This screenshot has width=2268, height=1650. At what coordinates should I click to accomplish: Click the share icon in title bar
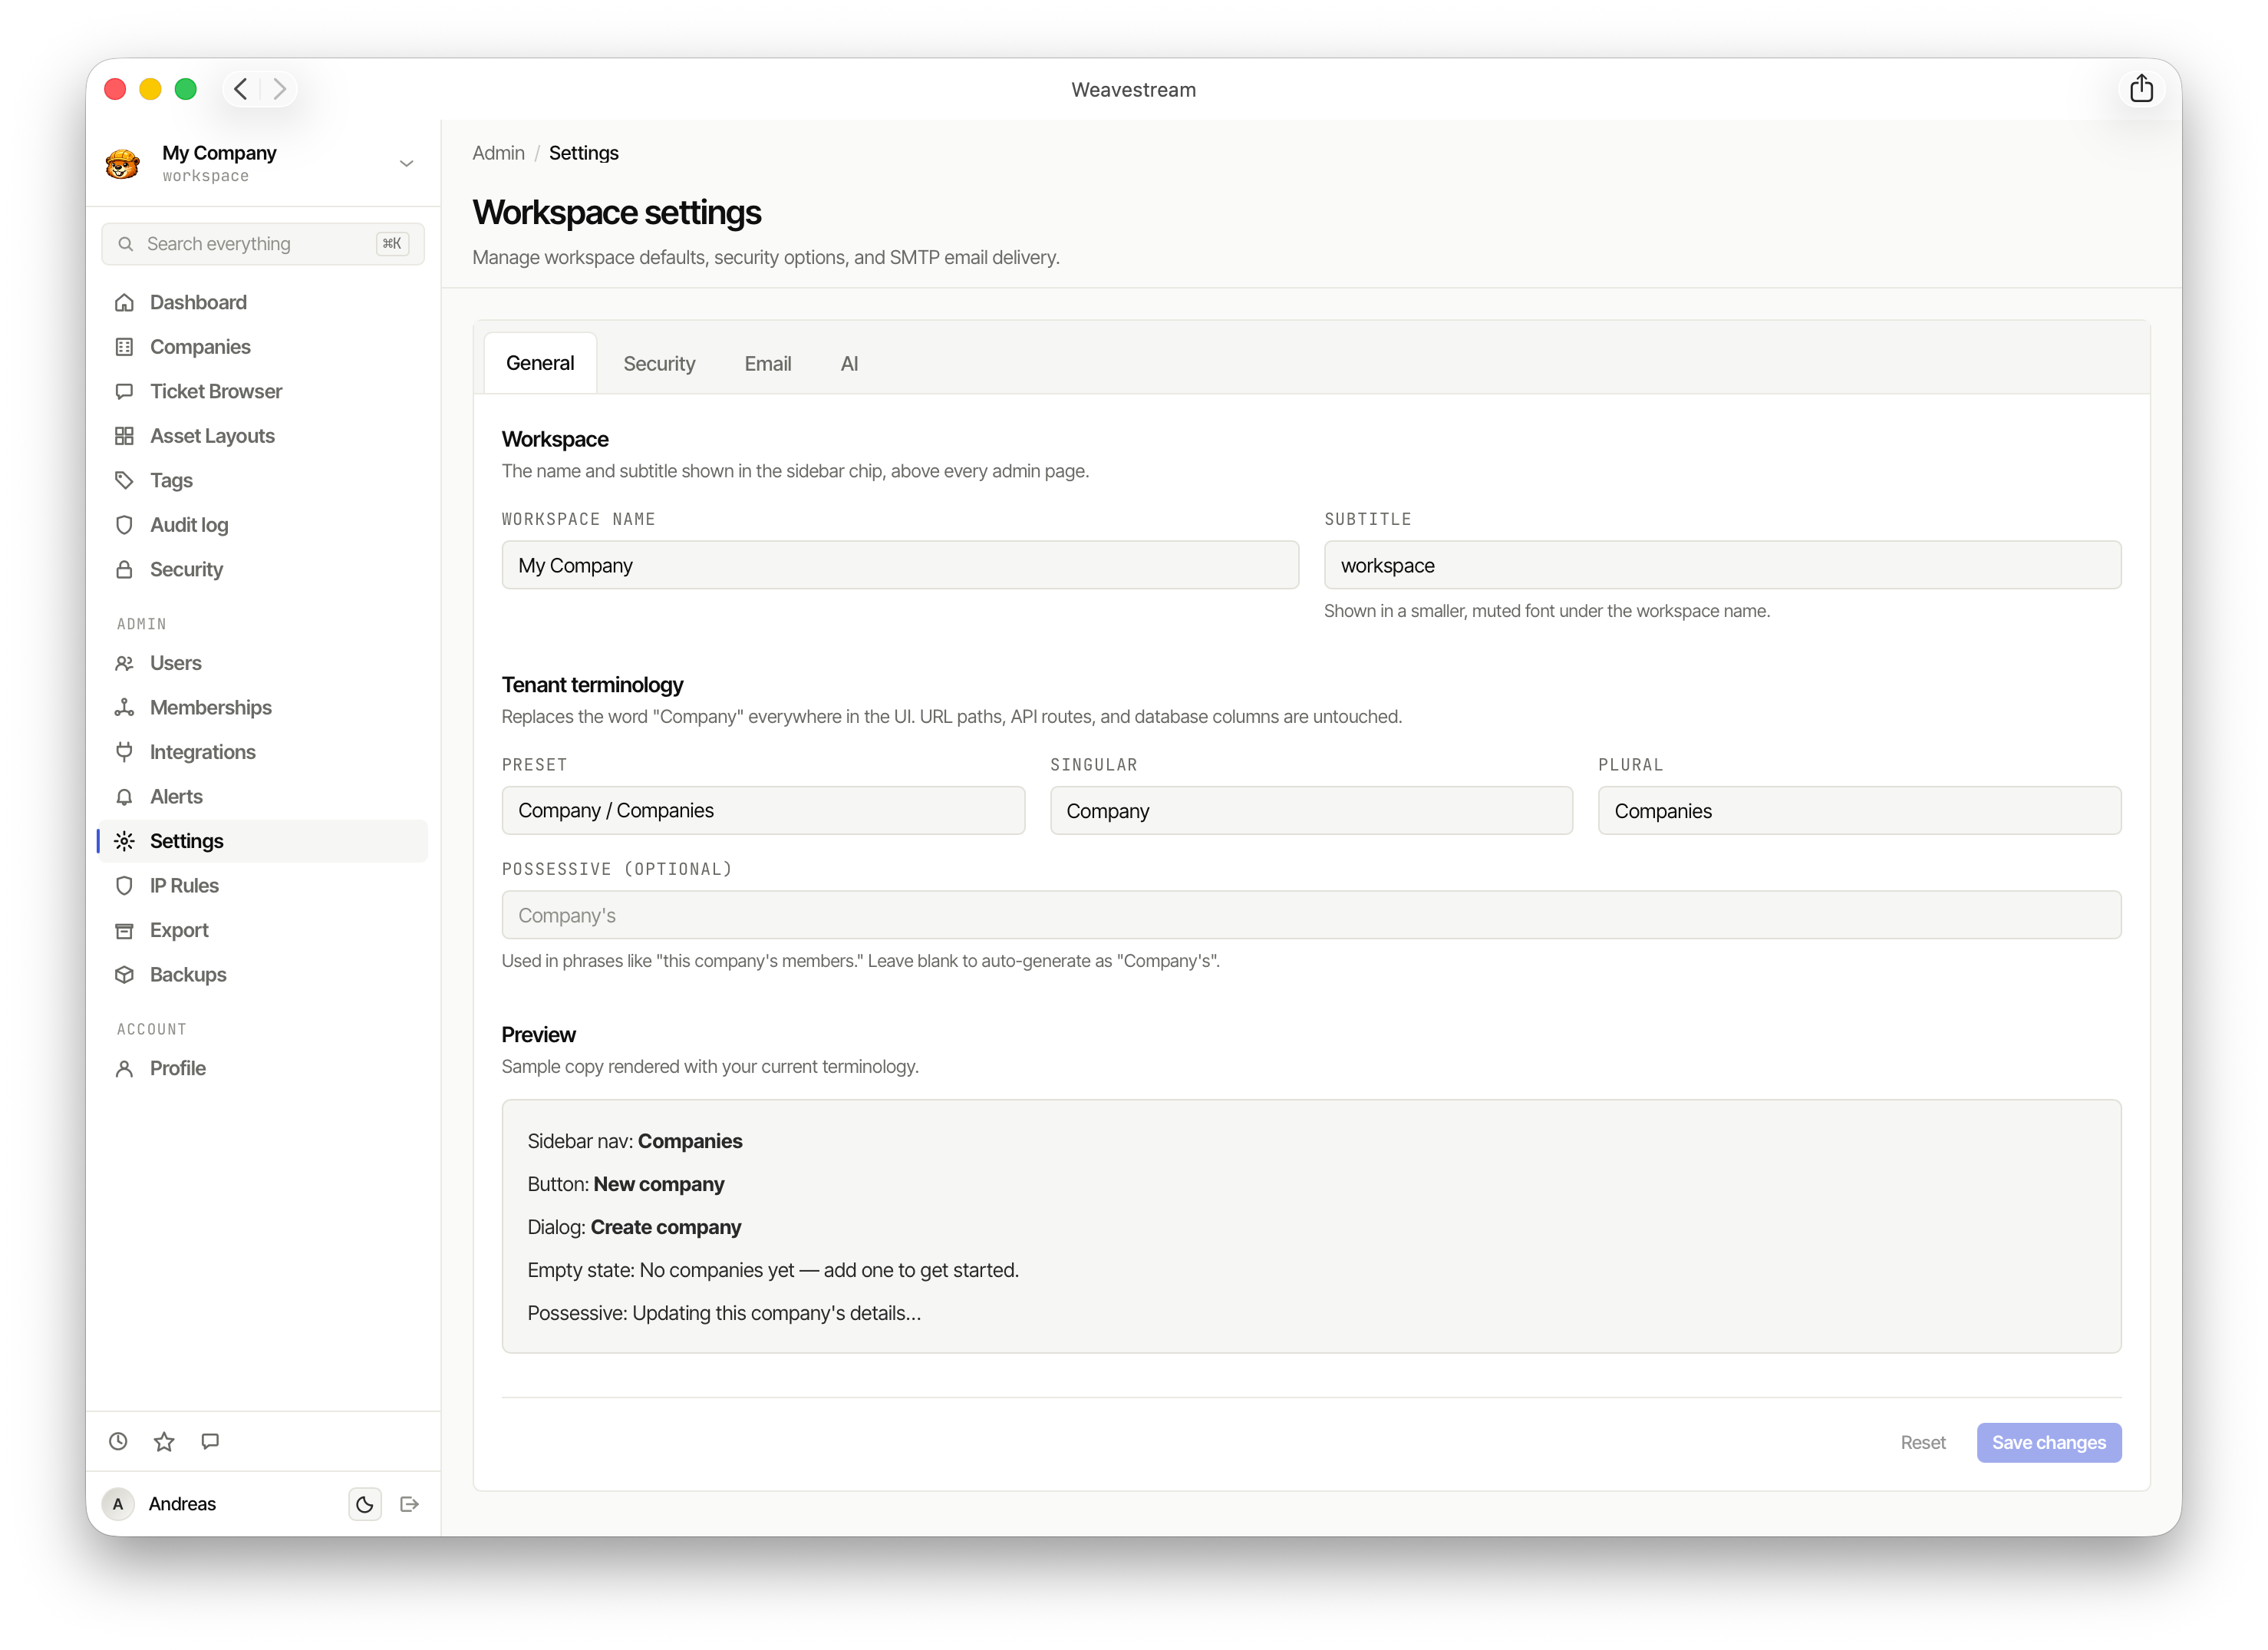point(2140,89)
